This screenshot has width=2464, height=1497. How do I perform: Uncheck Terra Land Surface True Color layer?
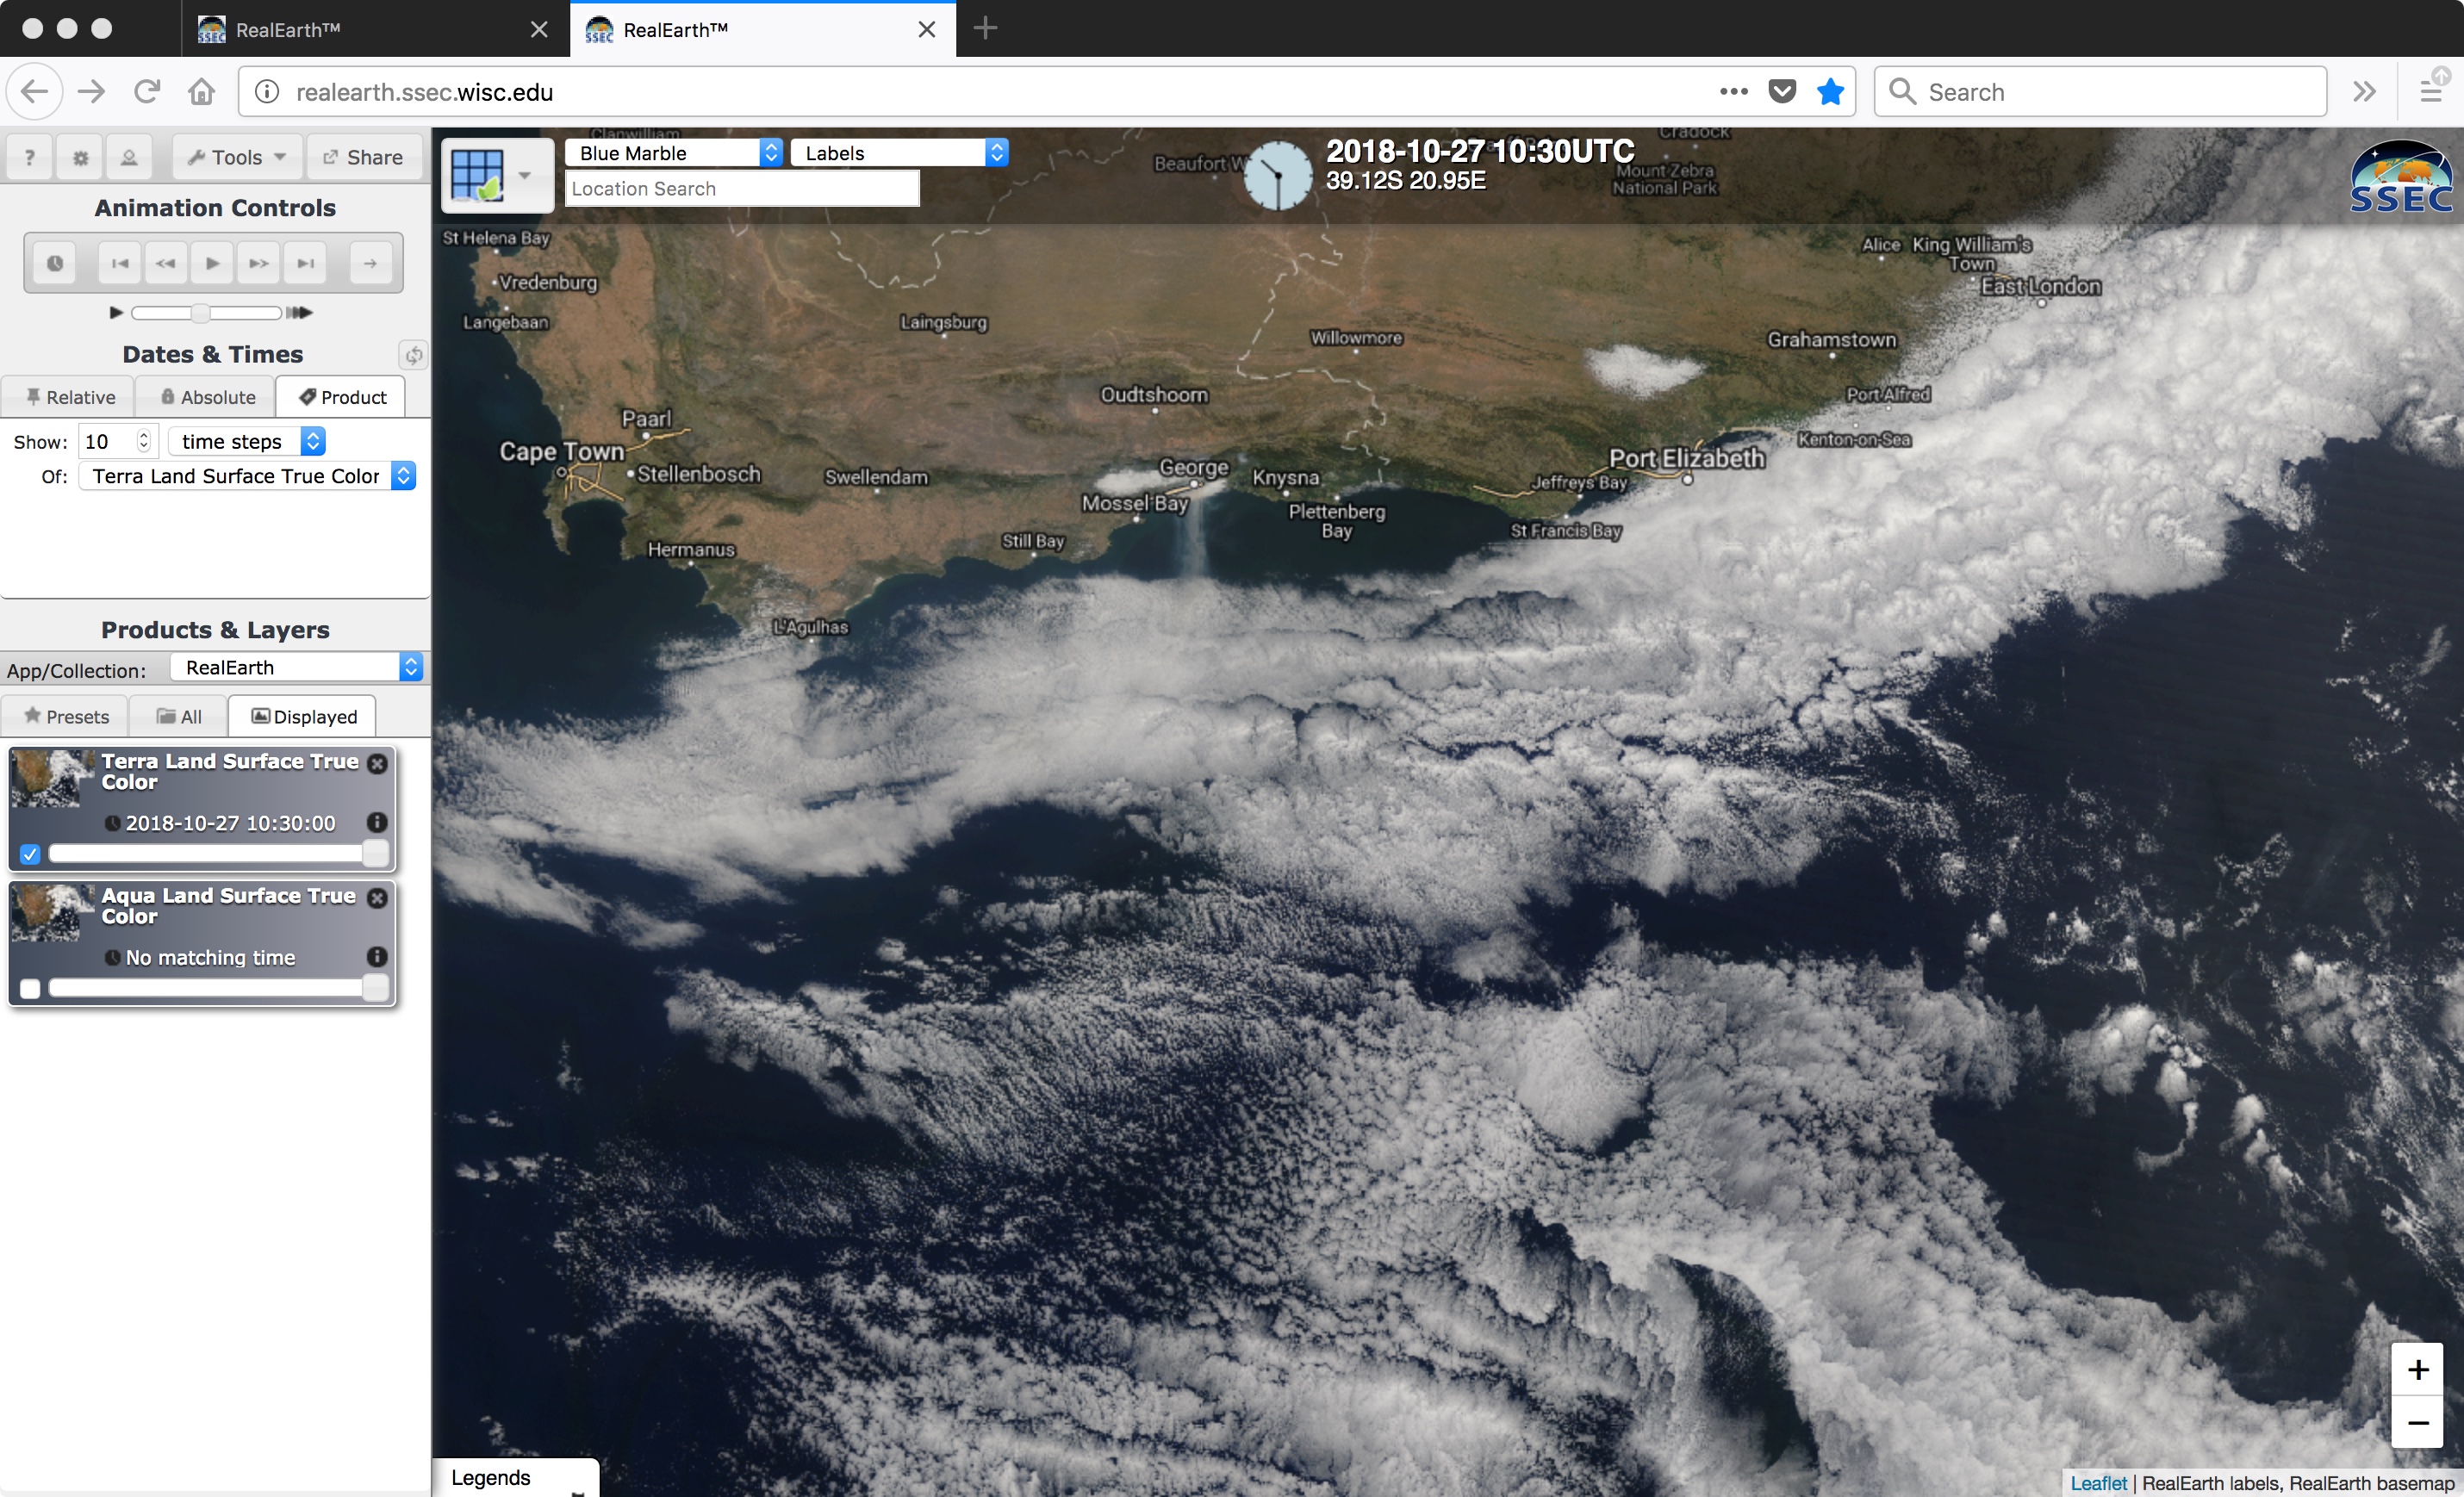pos(30,854)
